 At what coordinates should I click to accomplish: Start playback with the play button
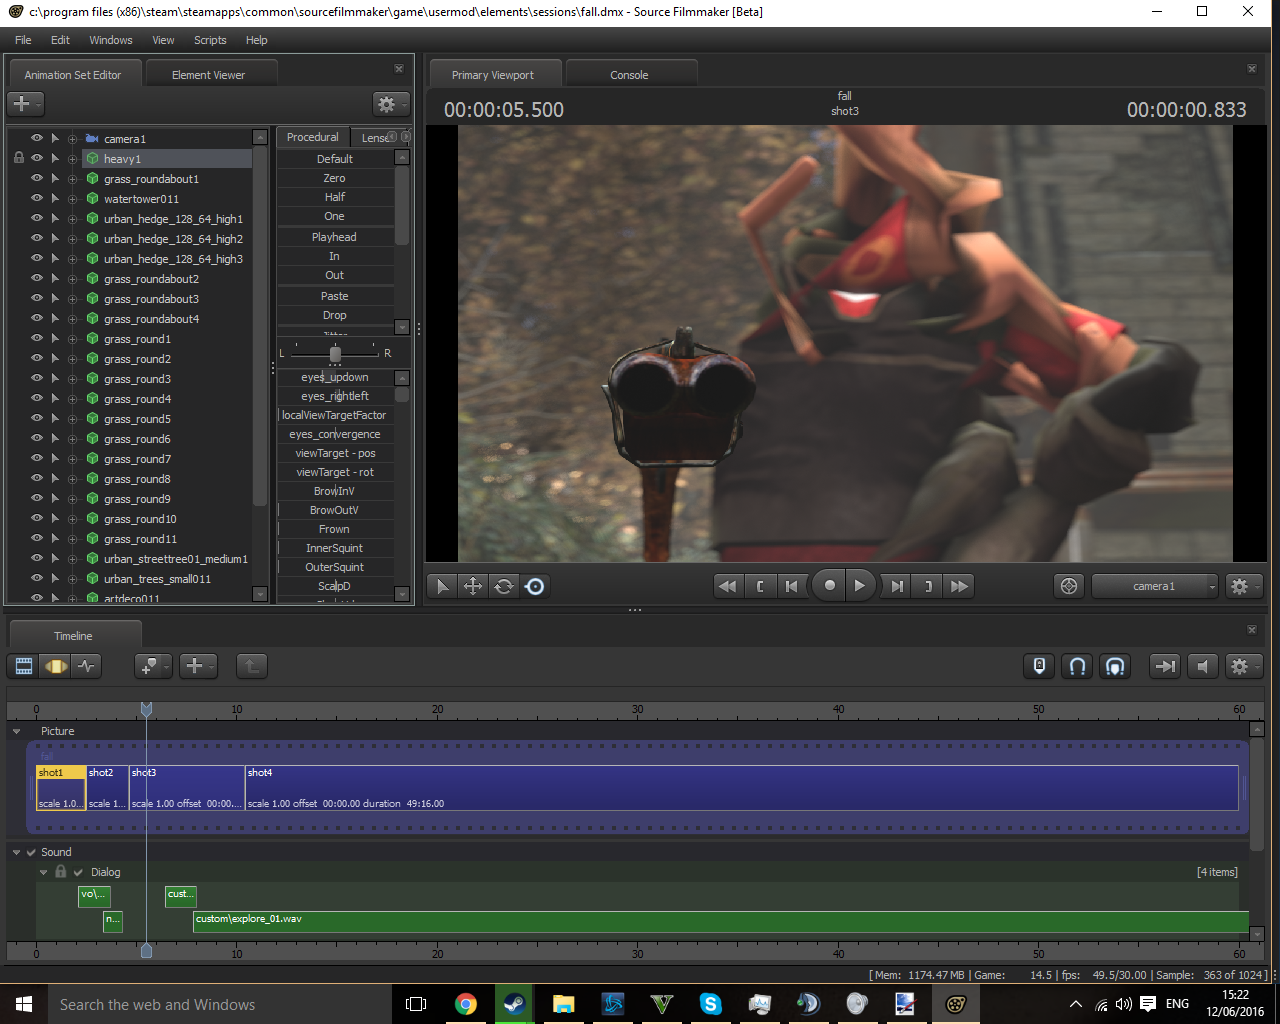click(860, 586)
